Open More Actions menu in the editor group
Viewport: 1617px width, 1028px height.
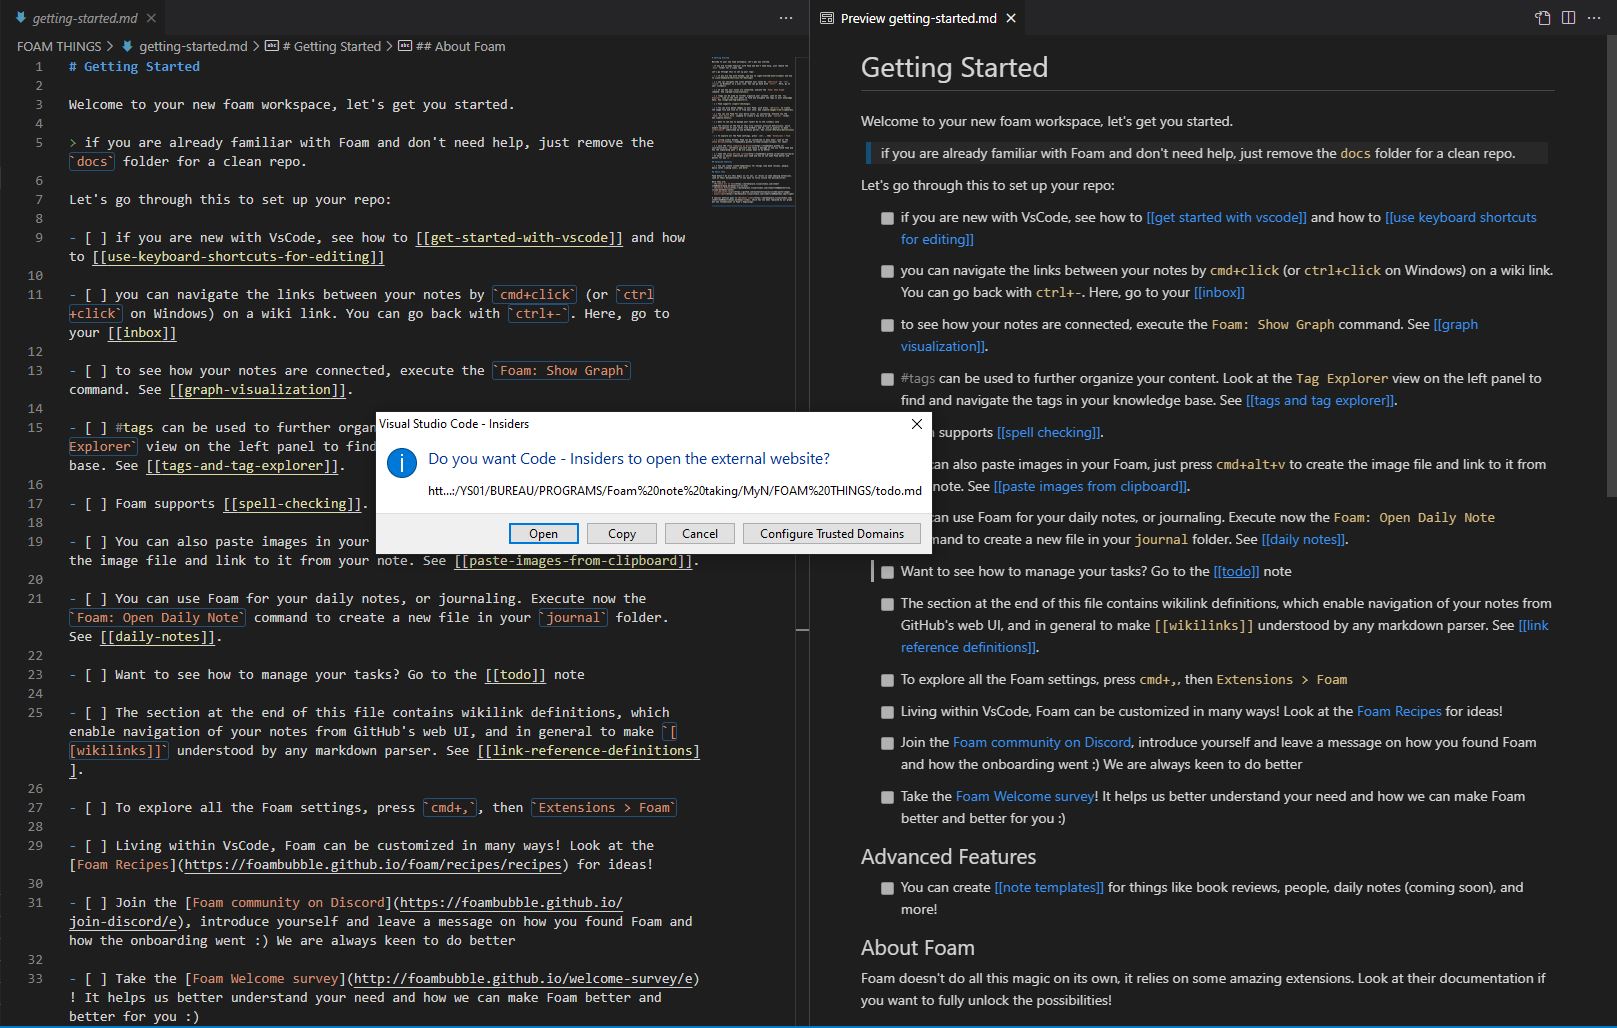[785, 17]
